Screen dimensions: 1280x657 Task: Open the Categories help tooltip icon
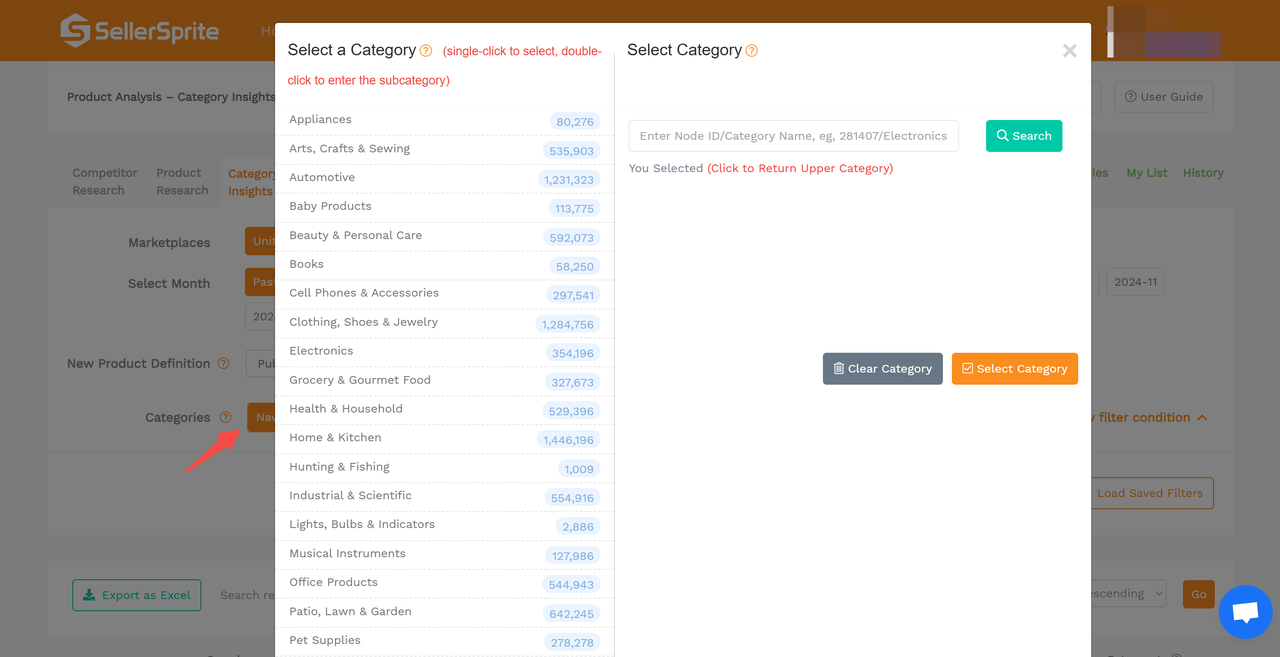(225, 417)
